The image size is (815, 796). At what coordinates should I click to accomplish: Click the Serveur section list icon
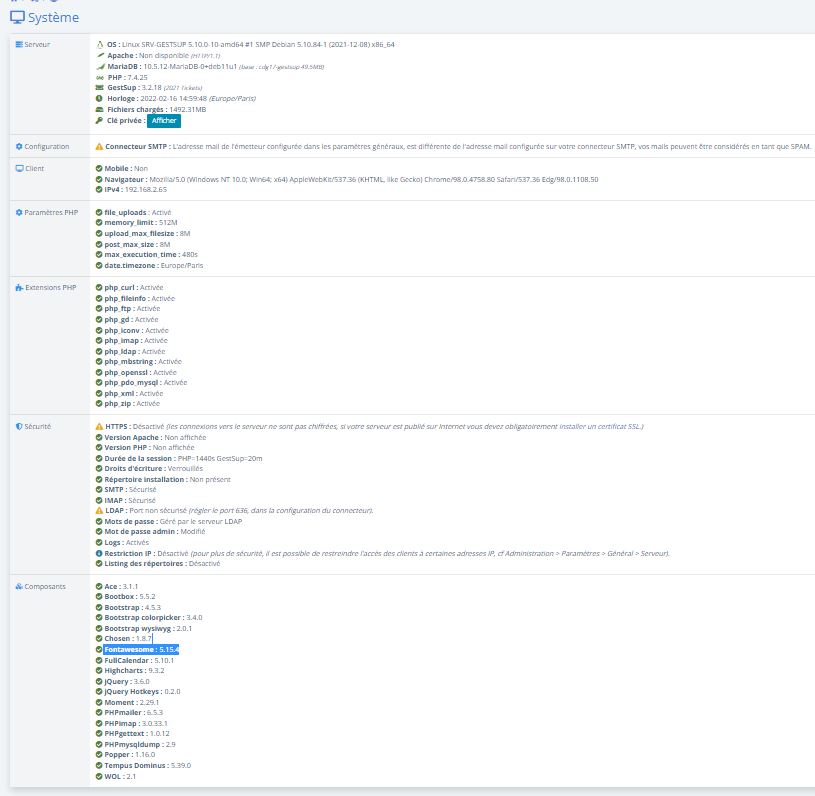pyautogui.click(x=19, y=44)
